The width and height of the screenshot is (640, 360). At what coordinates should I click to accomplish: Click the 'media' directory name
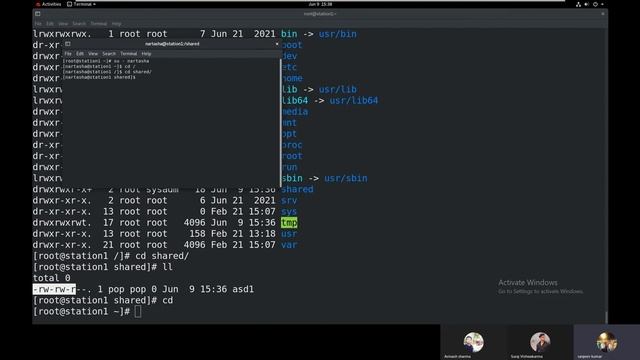[x=295, y=111]
